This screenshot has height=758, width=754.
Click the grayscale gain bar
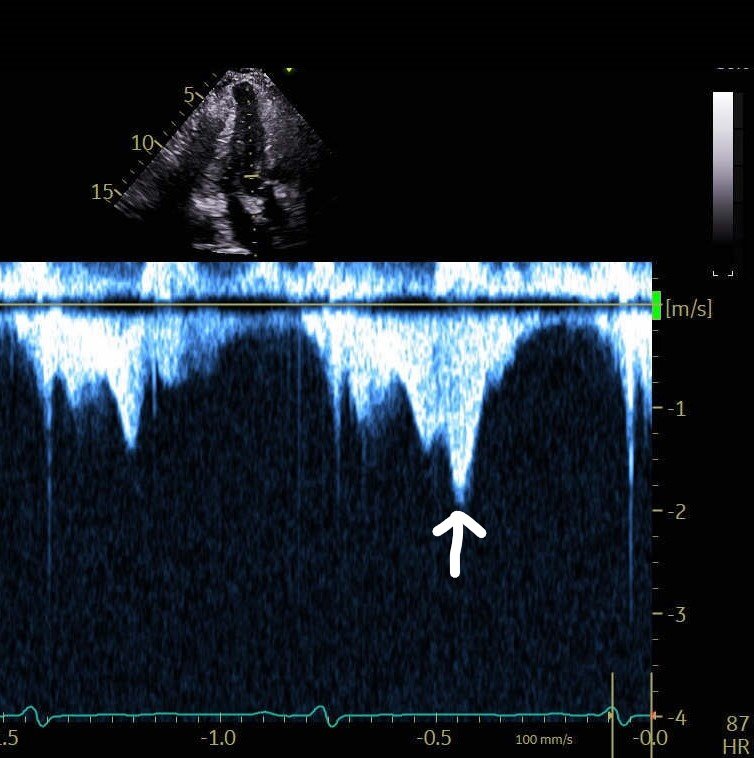pos(723,166)
